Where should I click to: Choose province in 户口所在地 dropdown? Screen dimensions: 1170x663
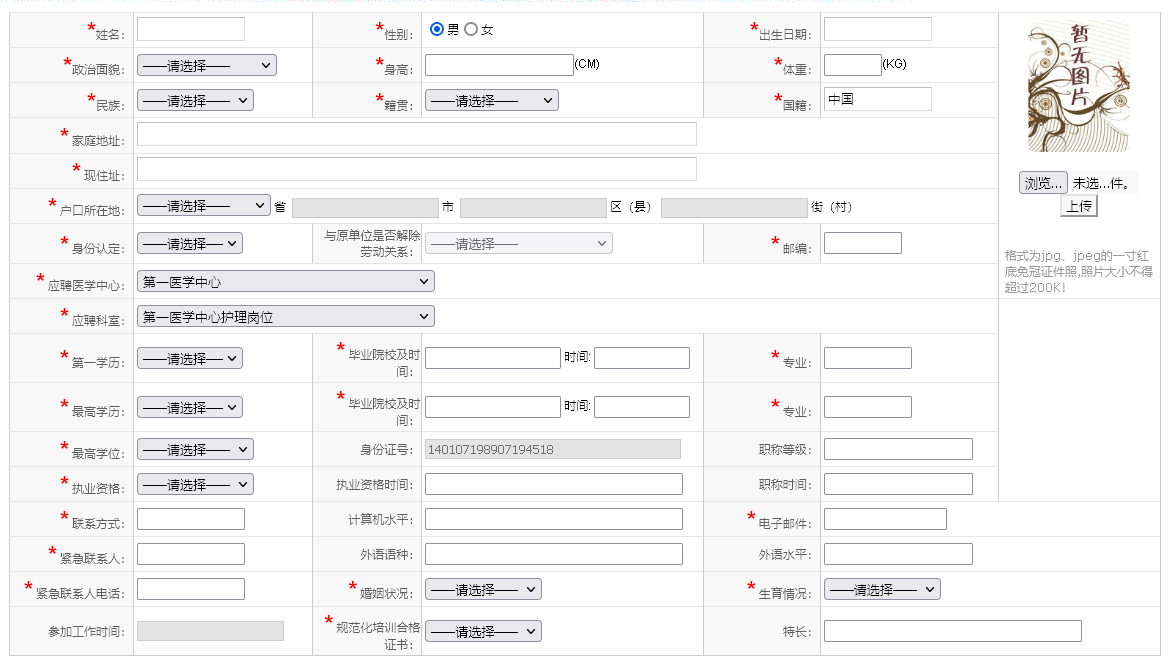pyautogui.click(x=203, y=205)
